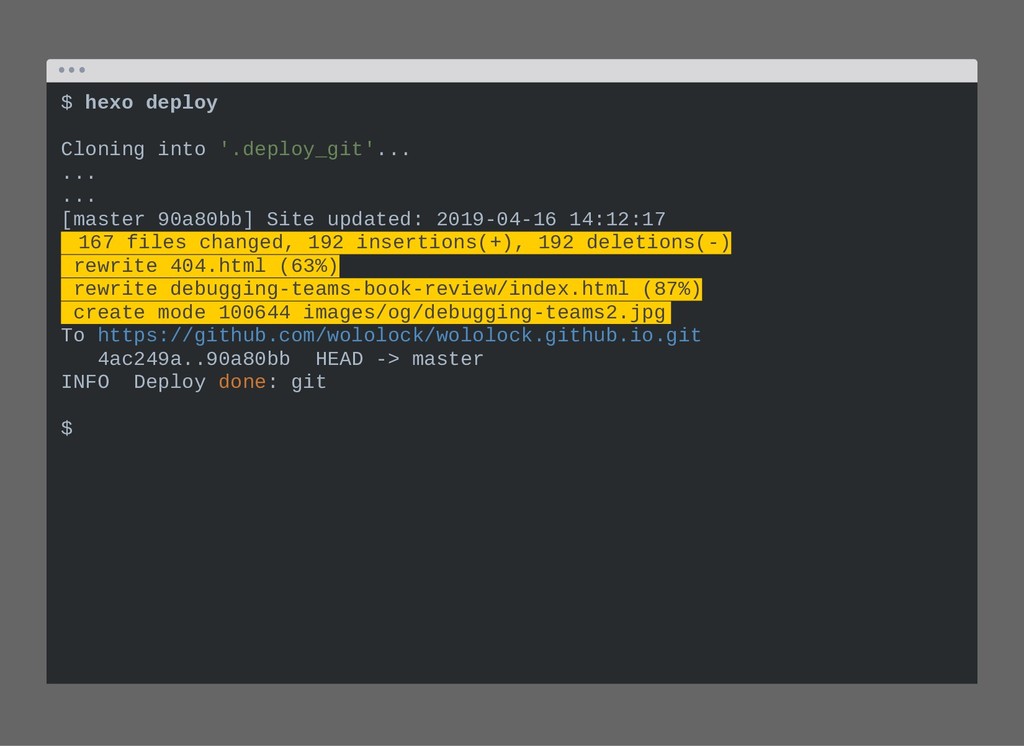The width and height of the screenshot is (1024, 746).
Task: Click the '4ac249a..90a80bb' hash range
Action: tap(194, 359)
